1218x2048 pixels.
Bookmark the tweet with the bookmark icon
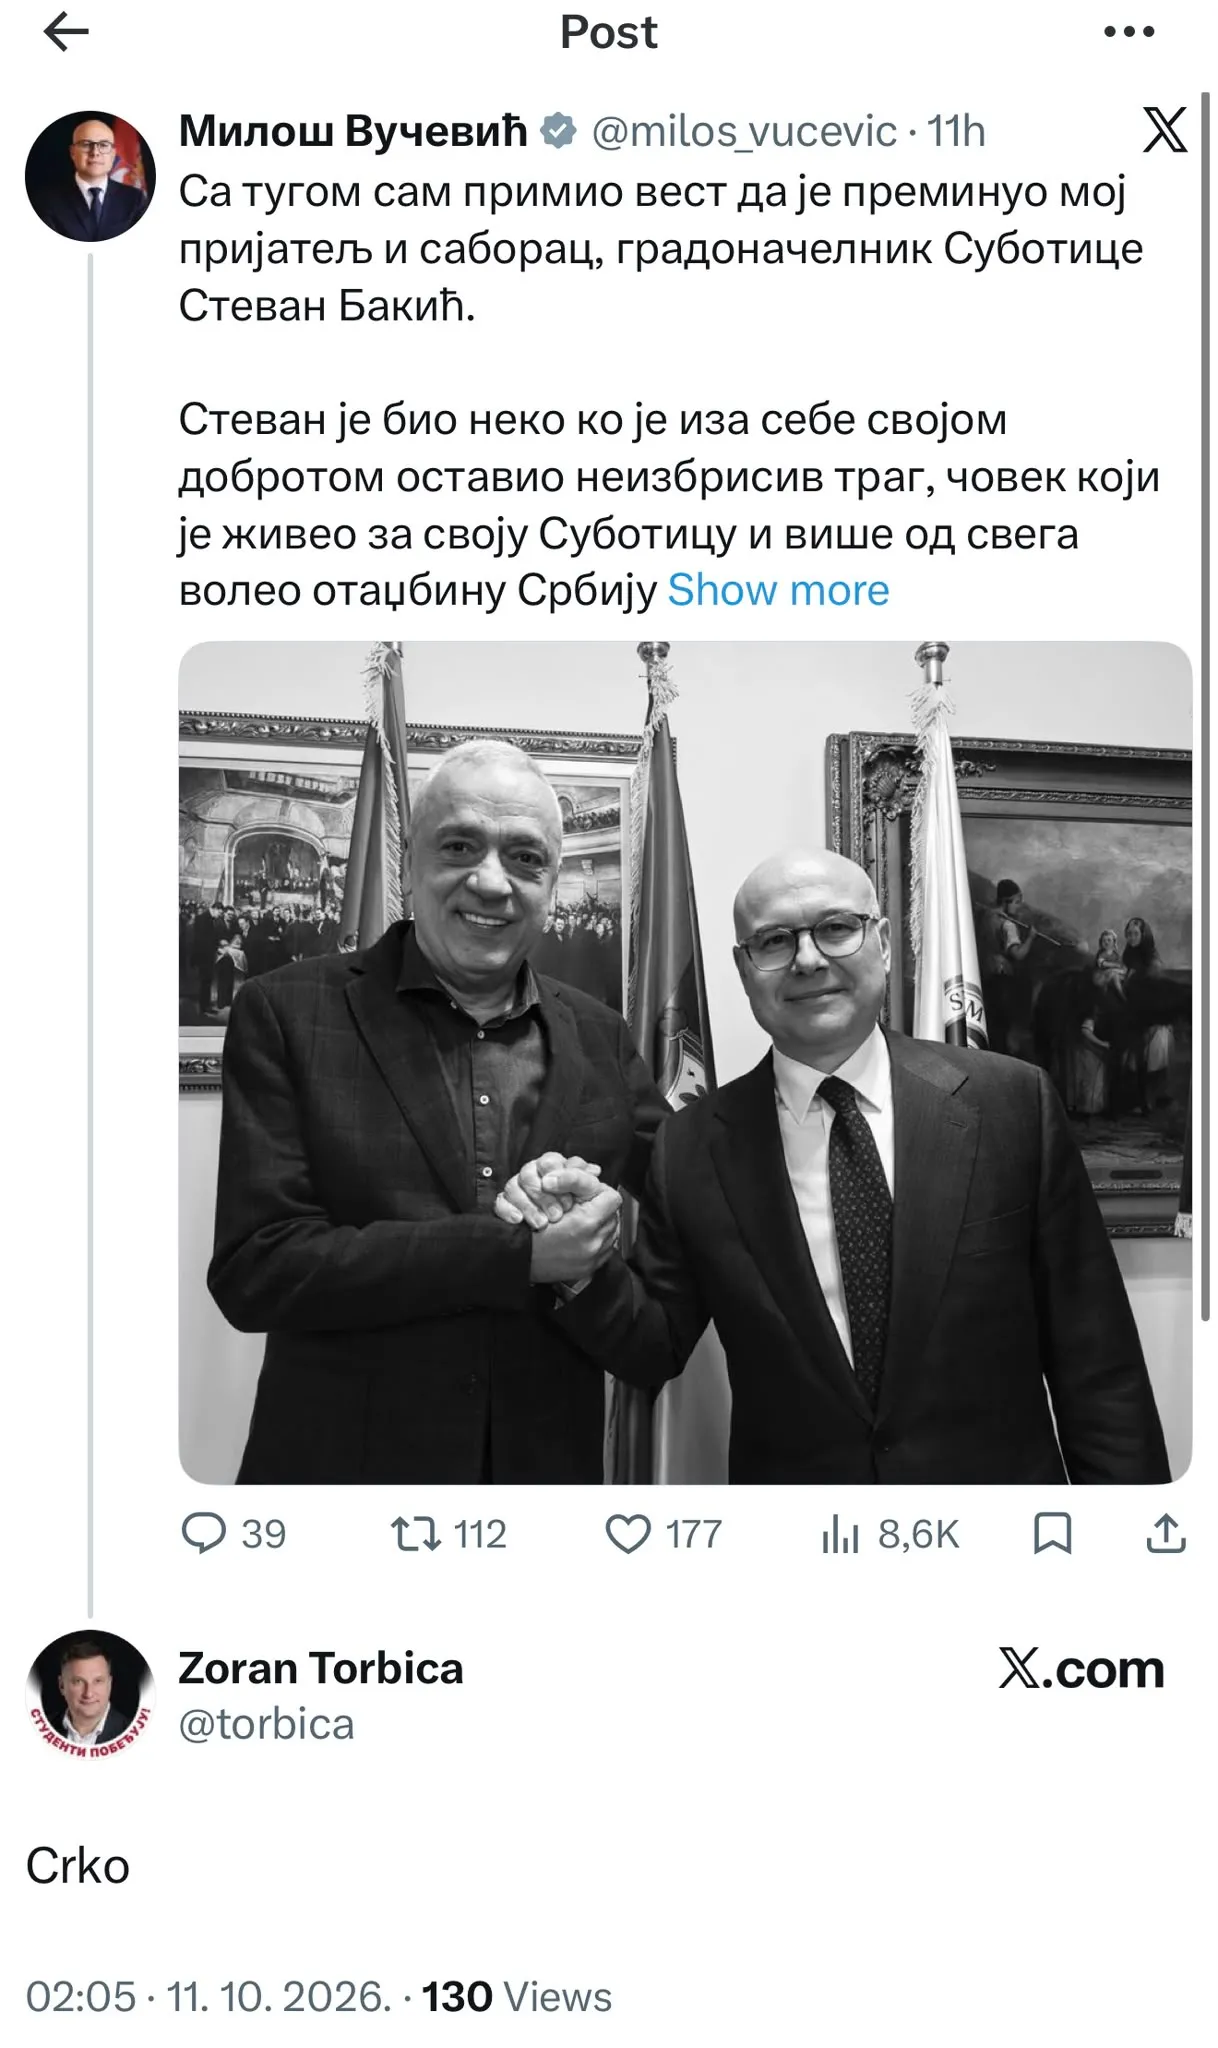pyautogui.click(x=1052, y=1534)
